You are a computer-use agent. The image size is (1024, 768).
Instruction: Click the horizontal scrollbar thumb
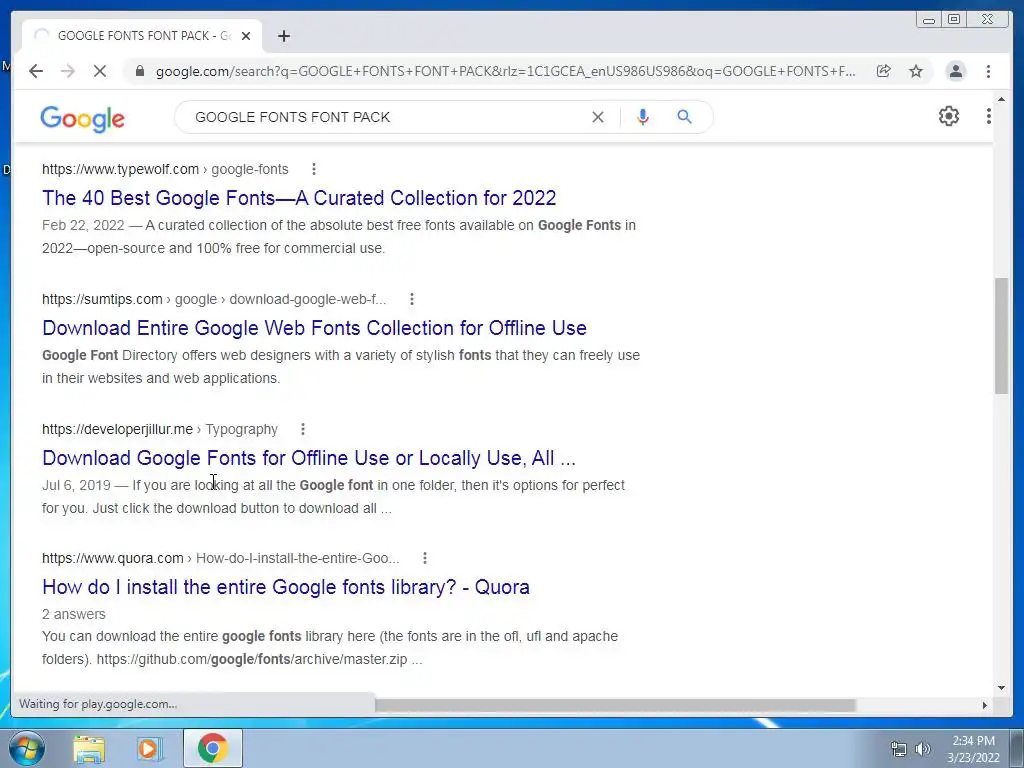tap(615, 705)
